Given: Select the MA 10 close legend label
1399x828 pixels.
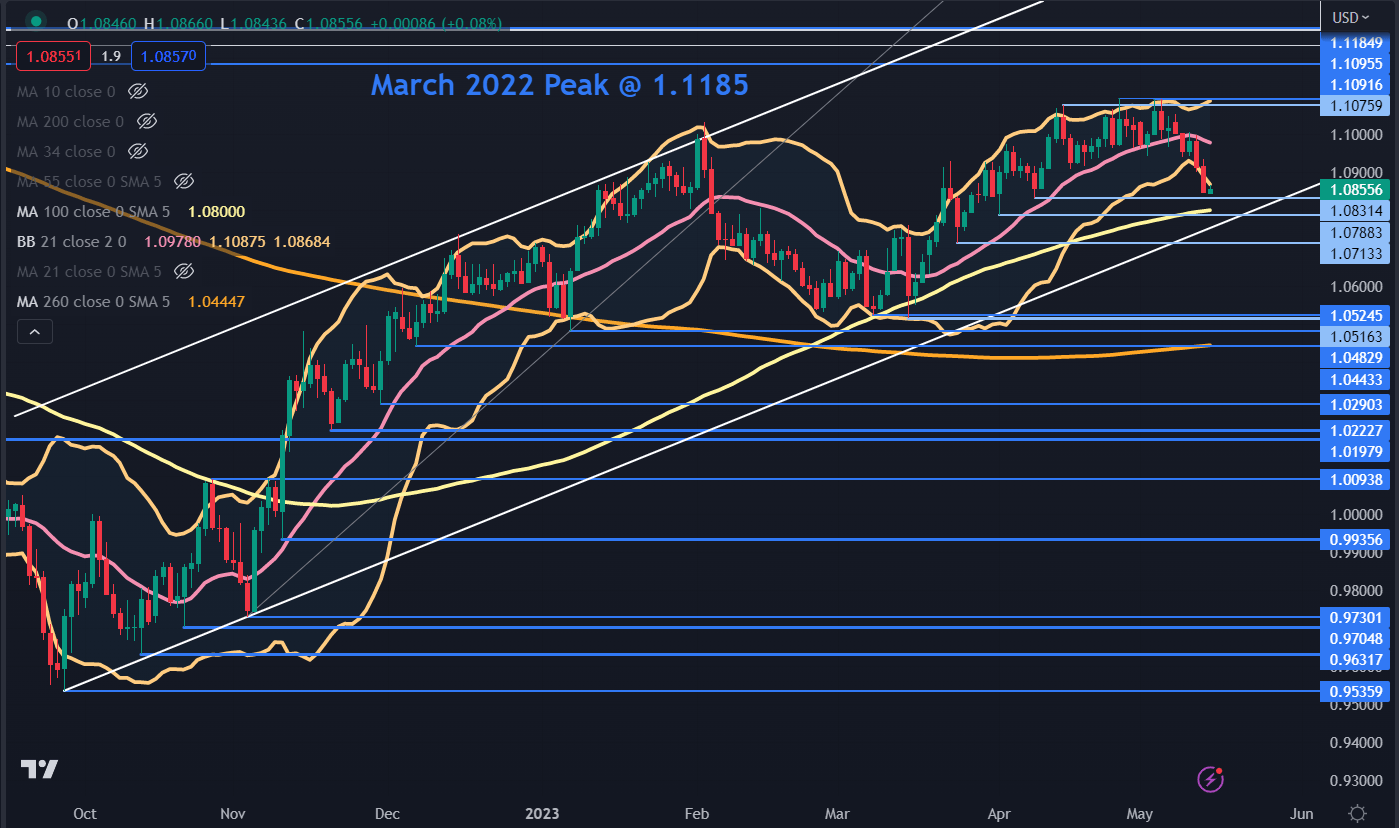Looking at the screenshot, I should coord(66,91).
